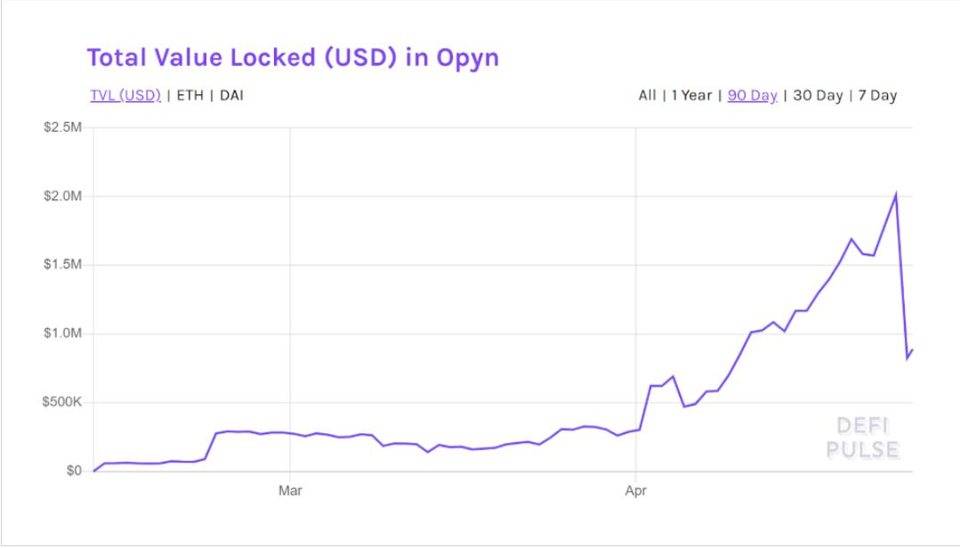Click the Mar x-axis label
Viewport: 960px width, 548px height.
tap(290, 490)
